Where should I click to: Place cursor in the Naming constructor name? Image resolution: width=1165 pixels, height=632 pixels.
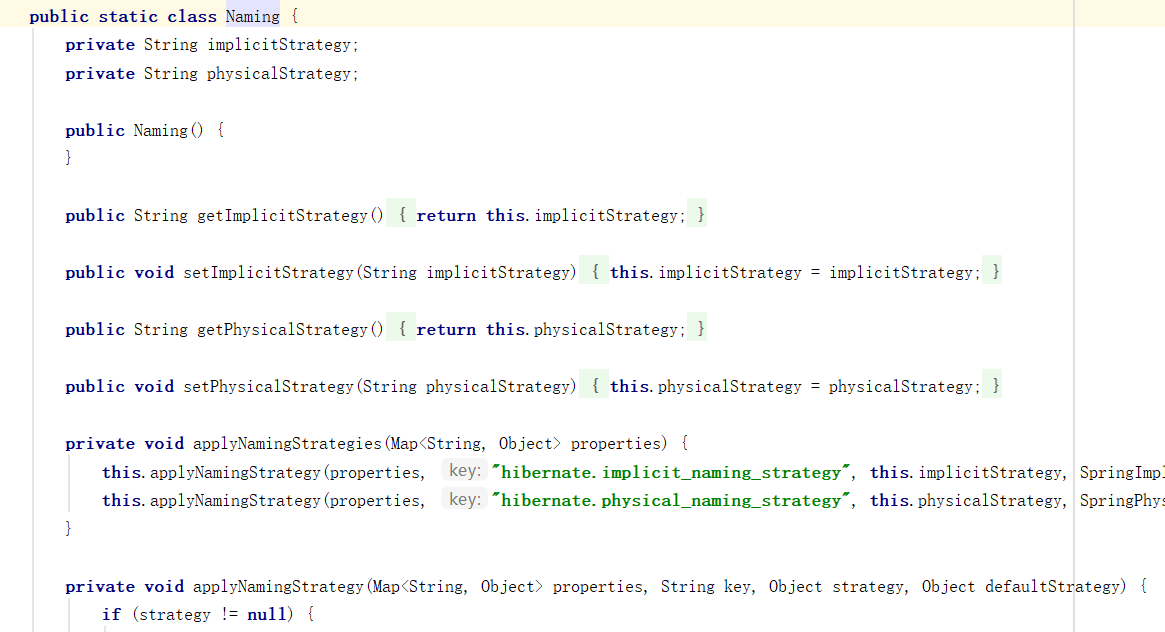point(158,130)
